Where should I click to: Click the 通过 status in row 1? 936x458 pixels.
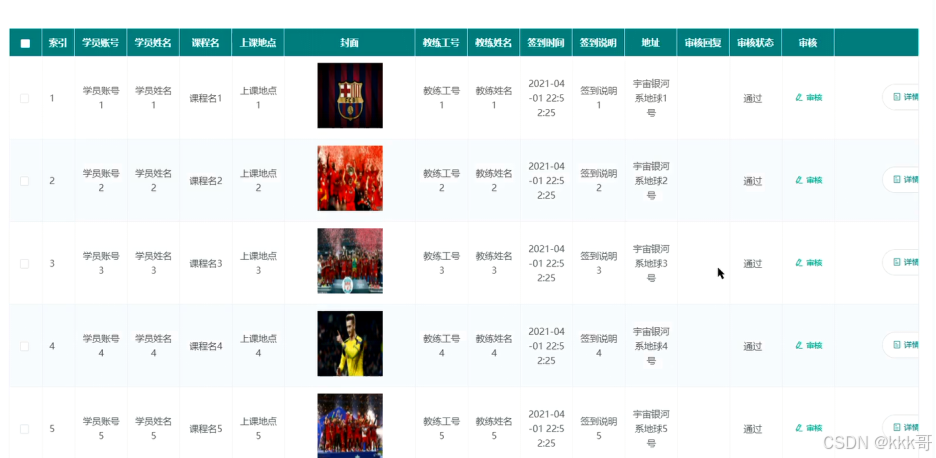pyautogui.click(x=753, y=99)
